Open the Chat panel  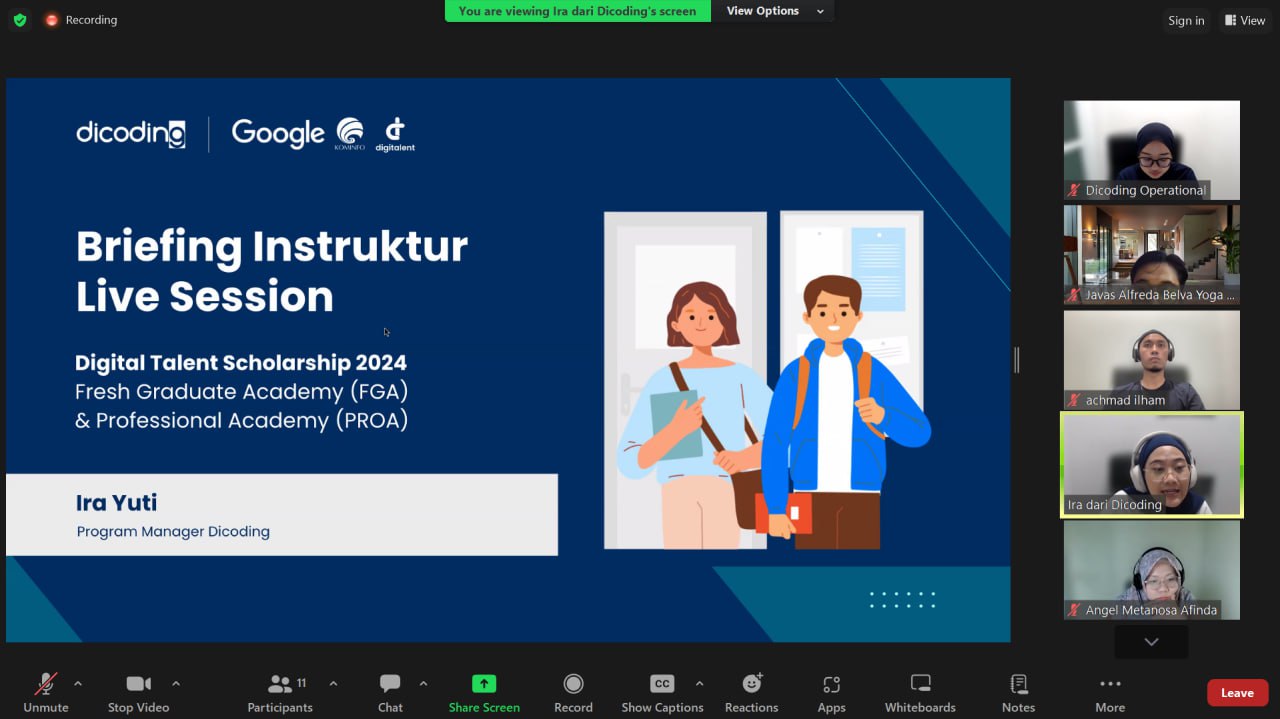390,693
